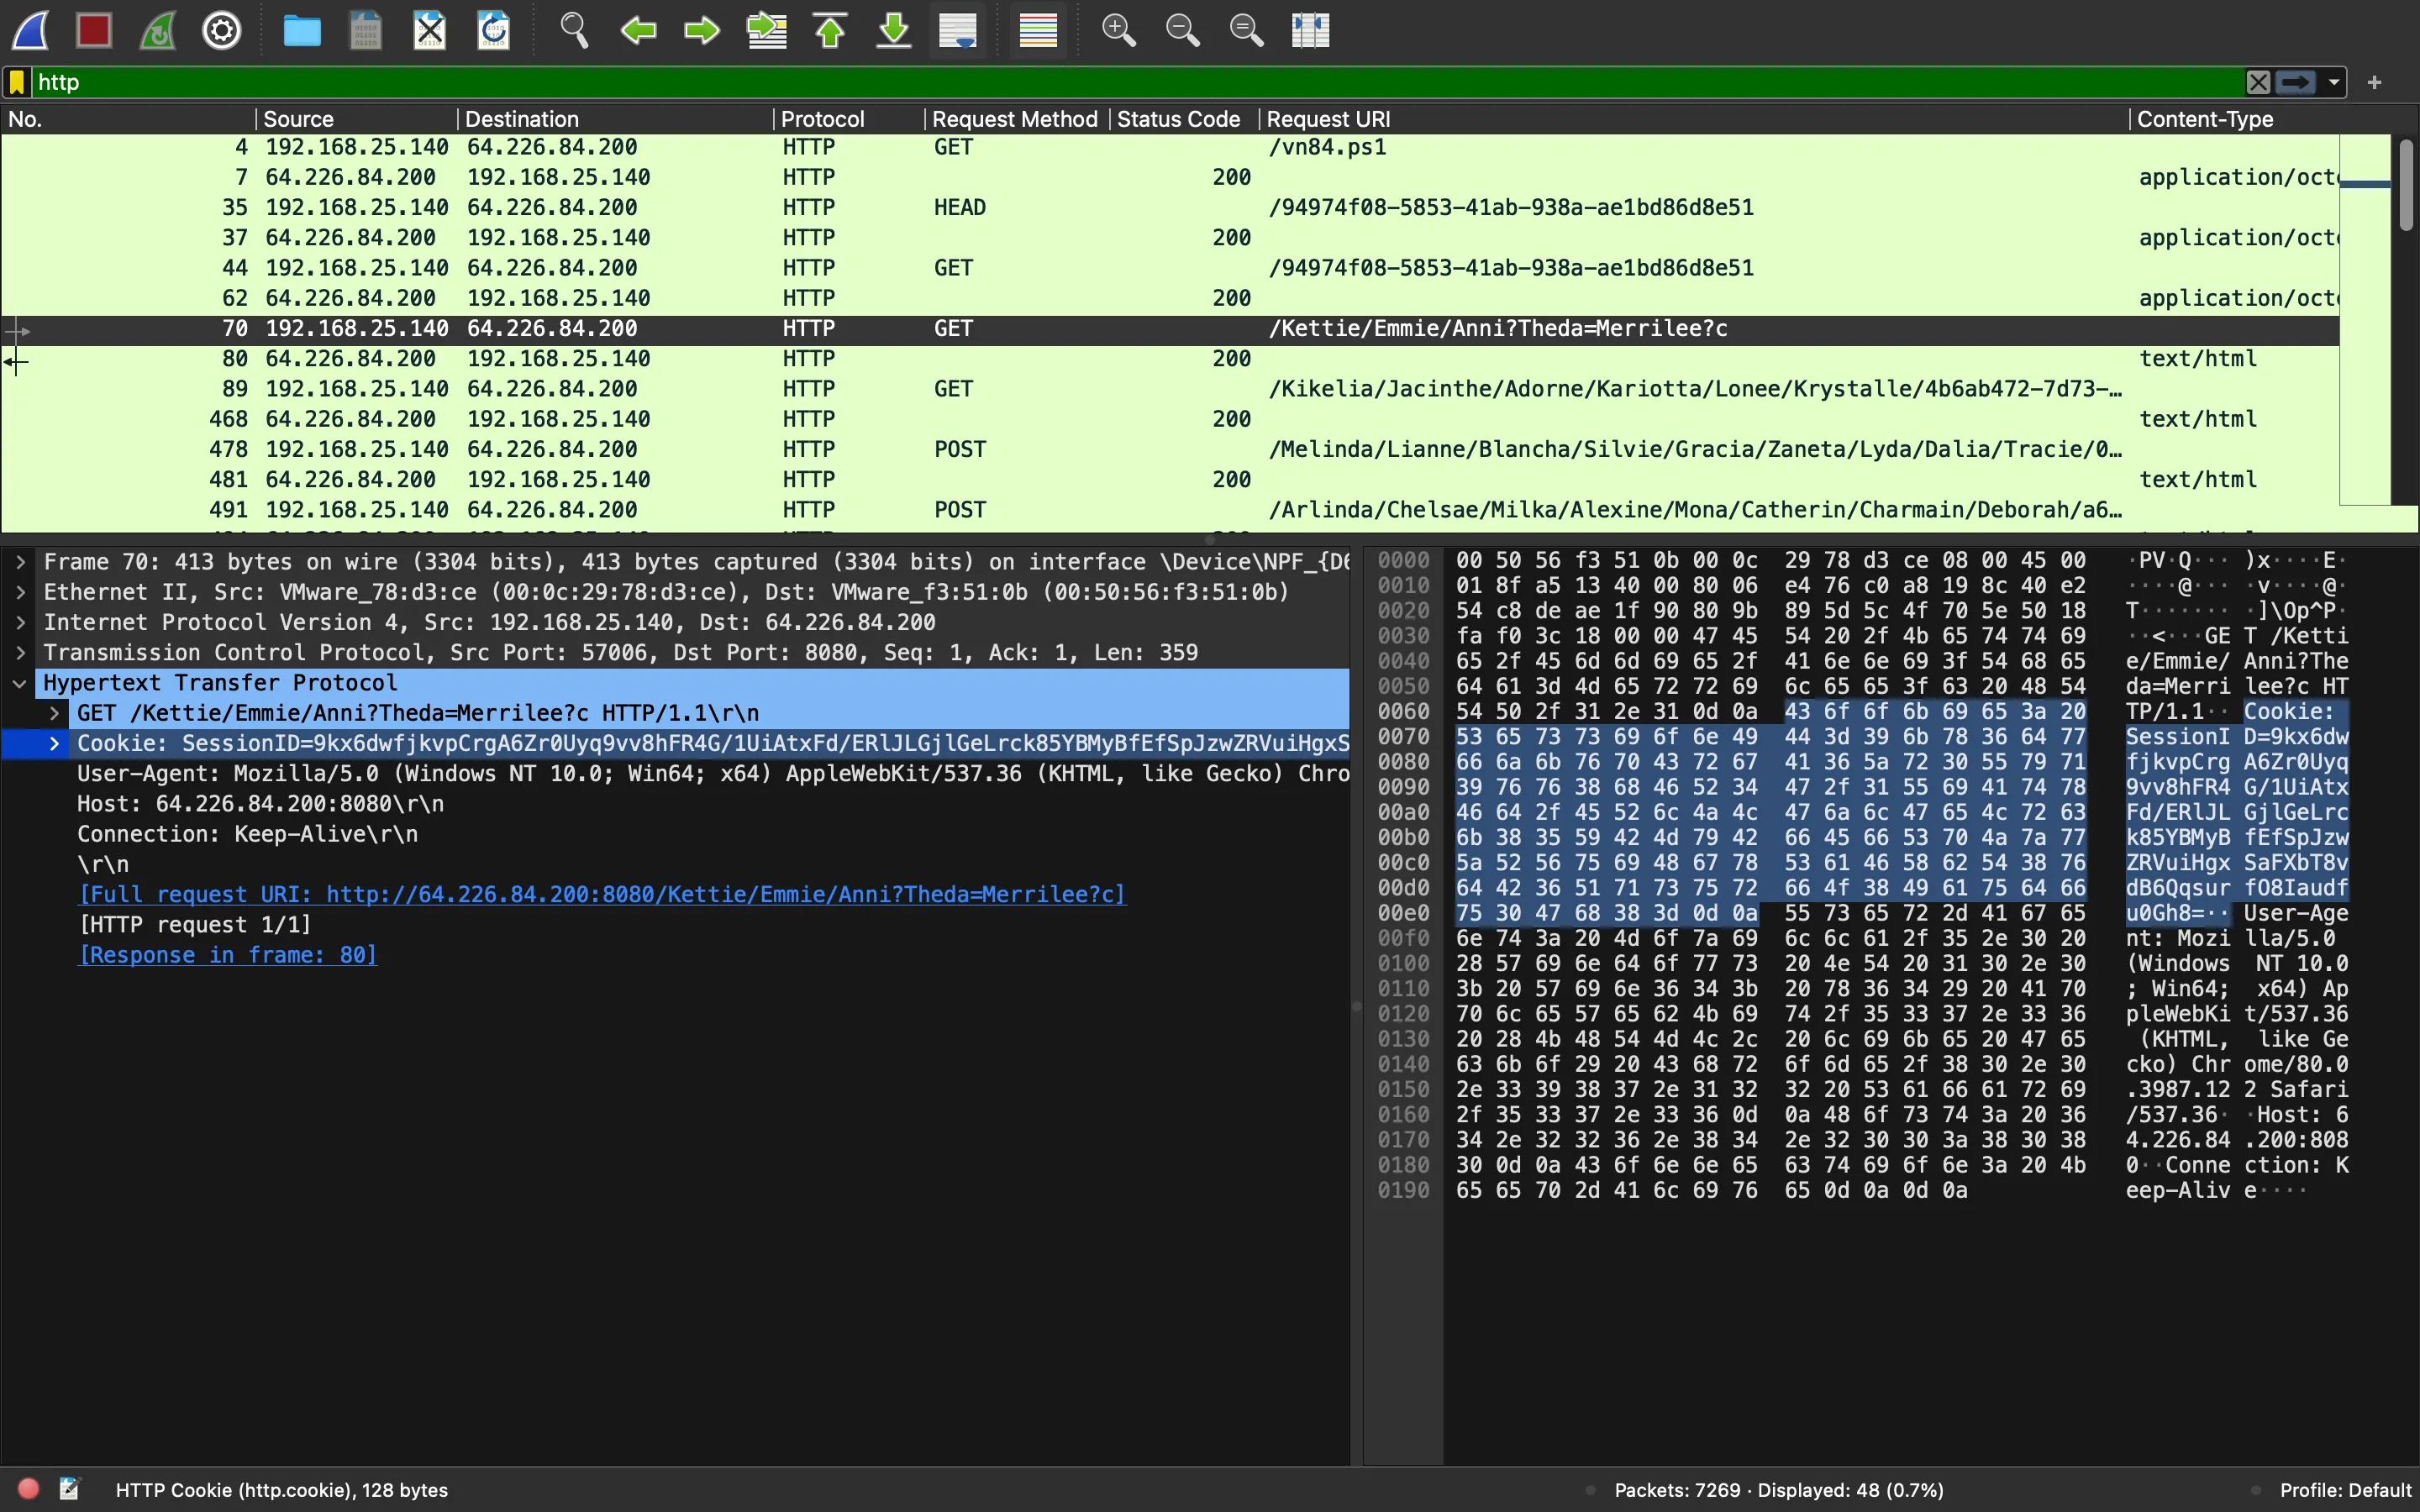Toggle the Cookie field expander

pyautogui.click(x=52, y=742)
